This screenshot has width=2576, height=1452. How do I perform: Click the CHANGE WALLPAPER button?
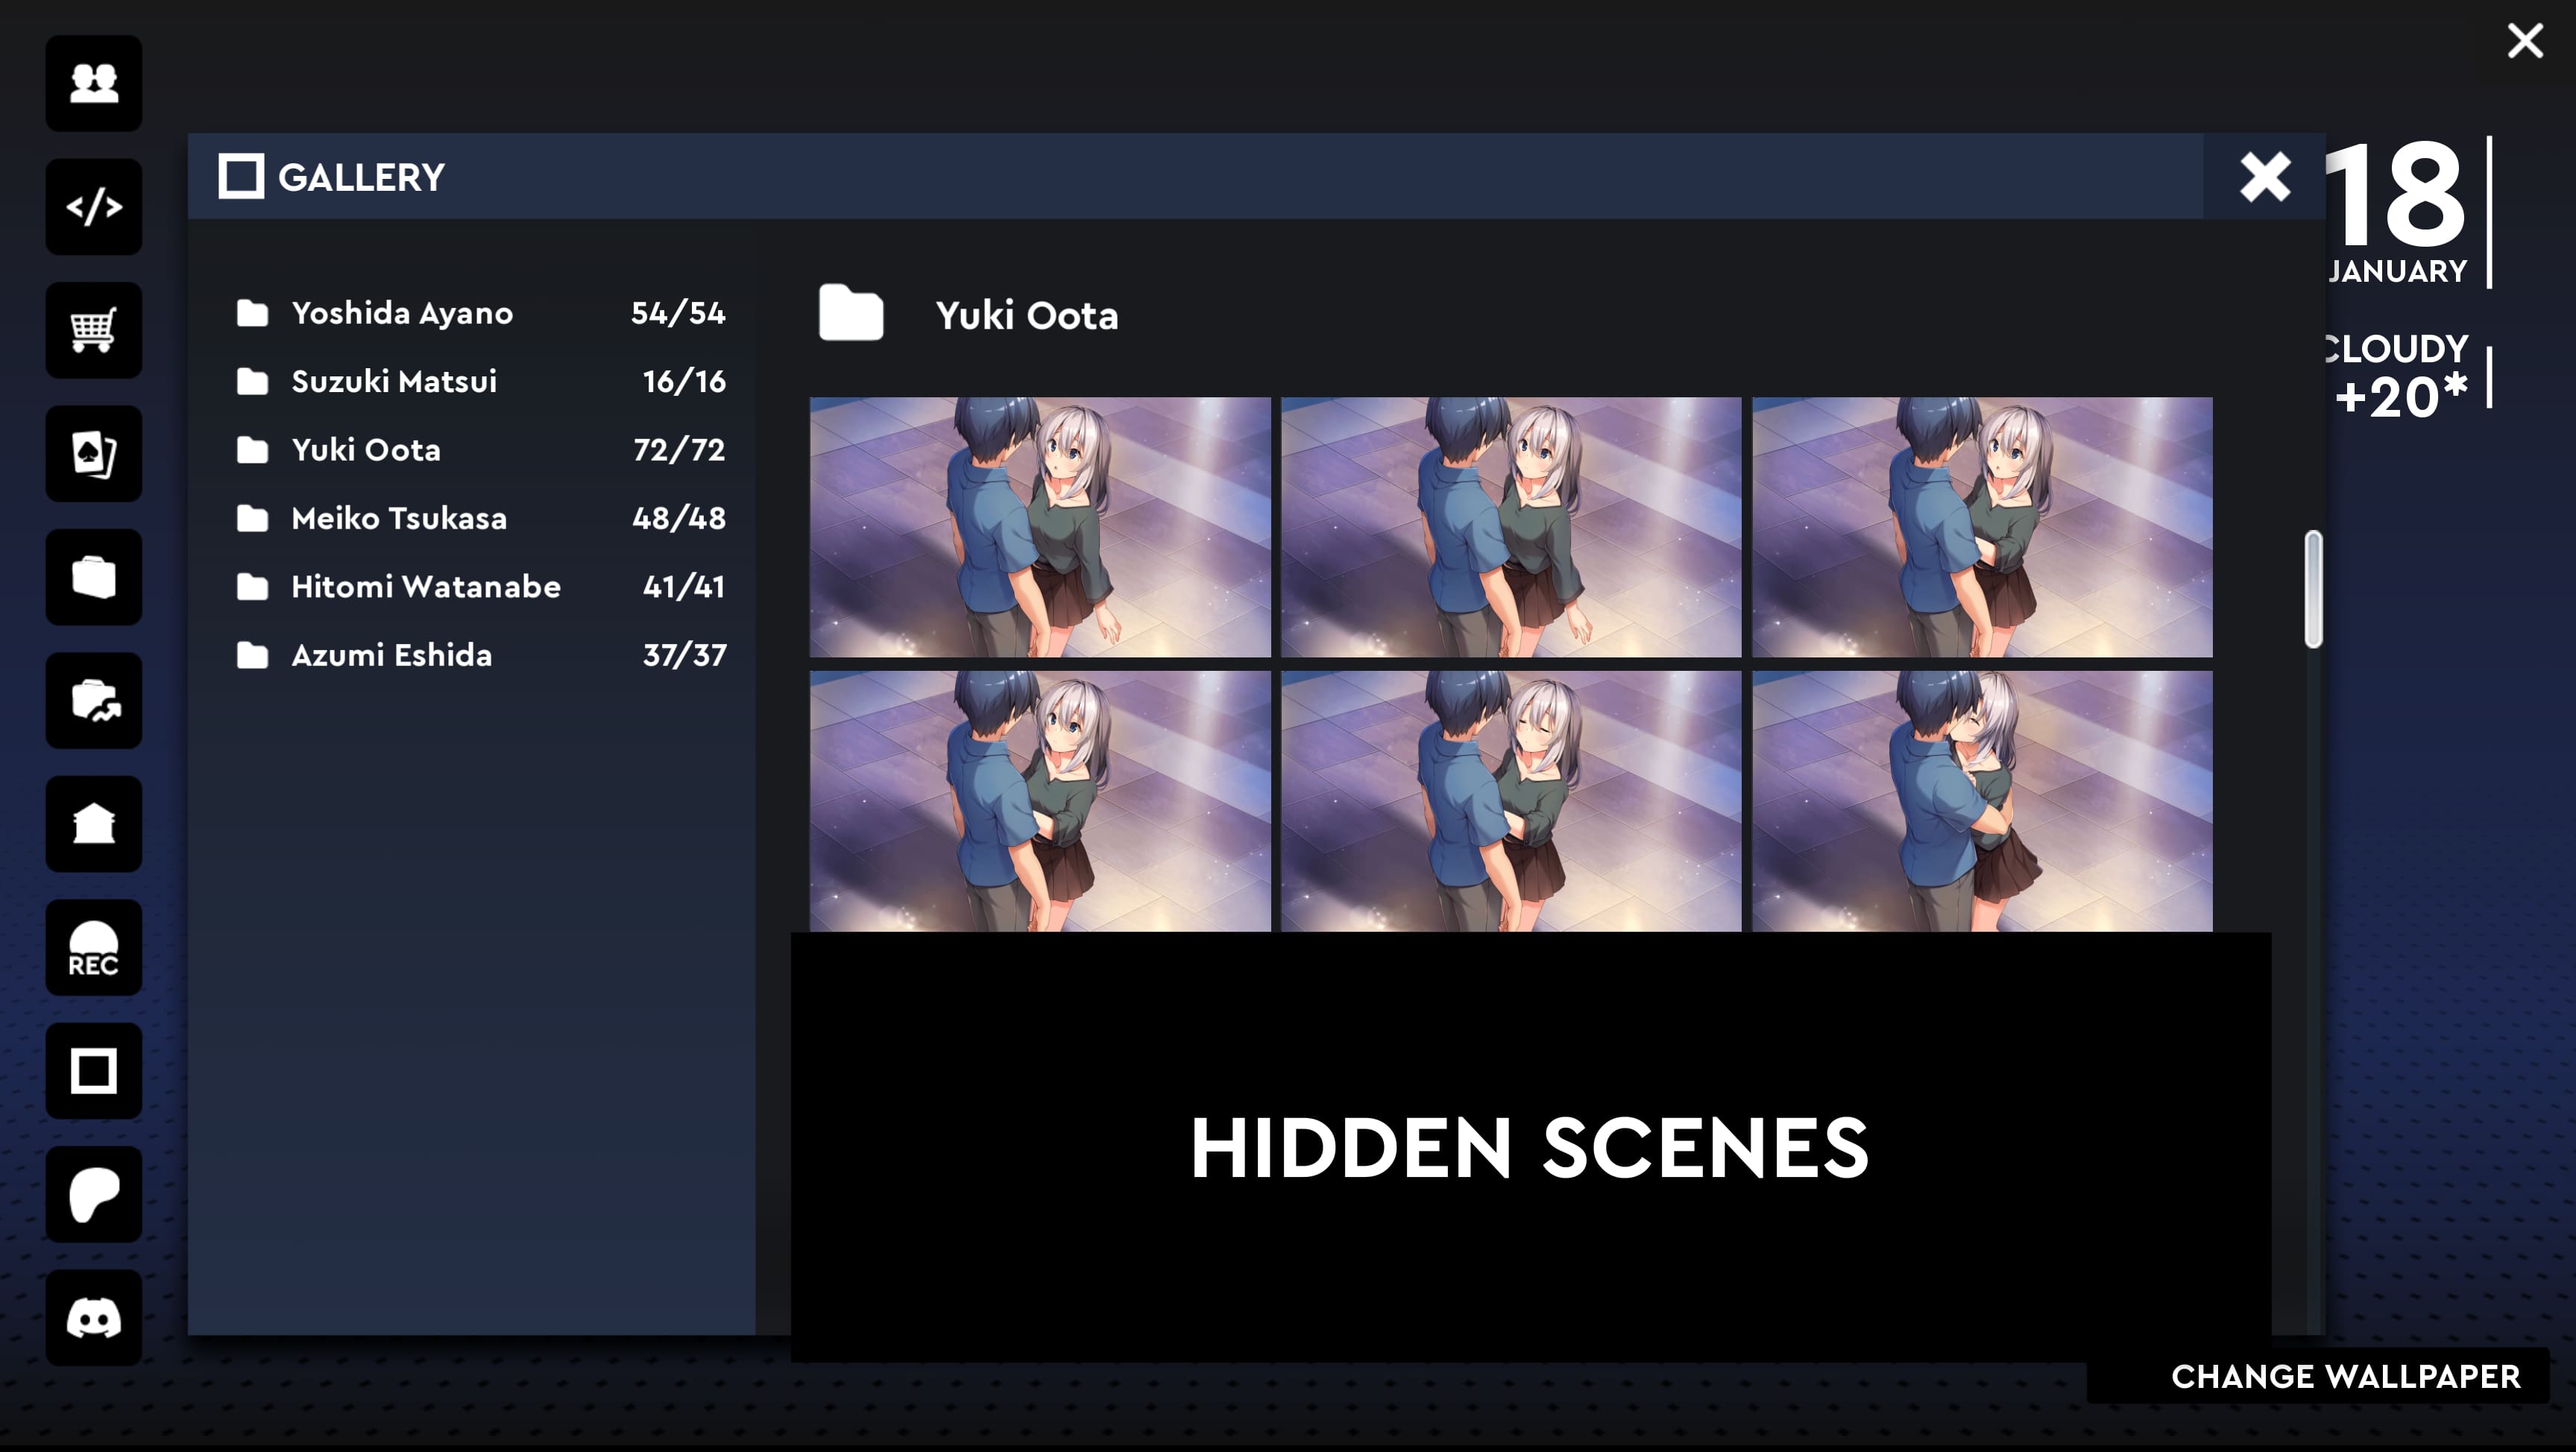[2344, 1376]
